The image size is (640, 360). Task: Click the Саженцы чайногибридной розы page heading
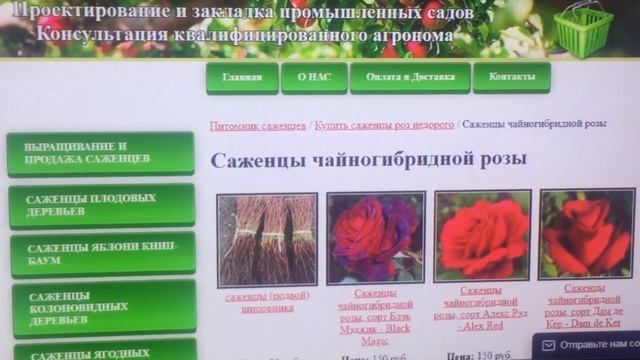[369, 160]
